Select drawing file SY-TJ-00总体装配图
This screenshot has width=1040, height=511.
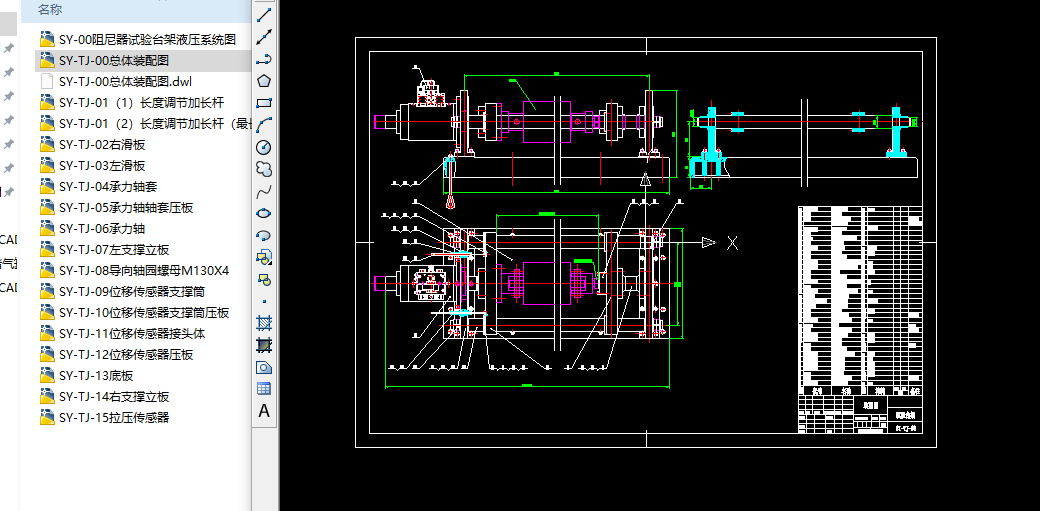tap(105, 60)
